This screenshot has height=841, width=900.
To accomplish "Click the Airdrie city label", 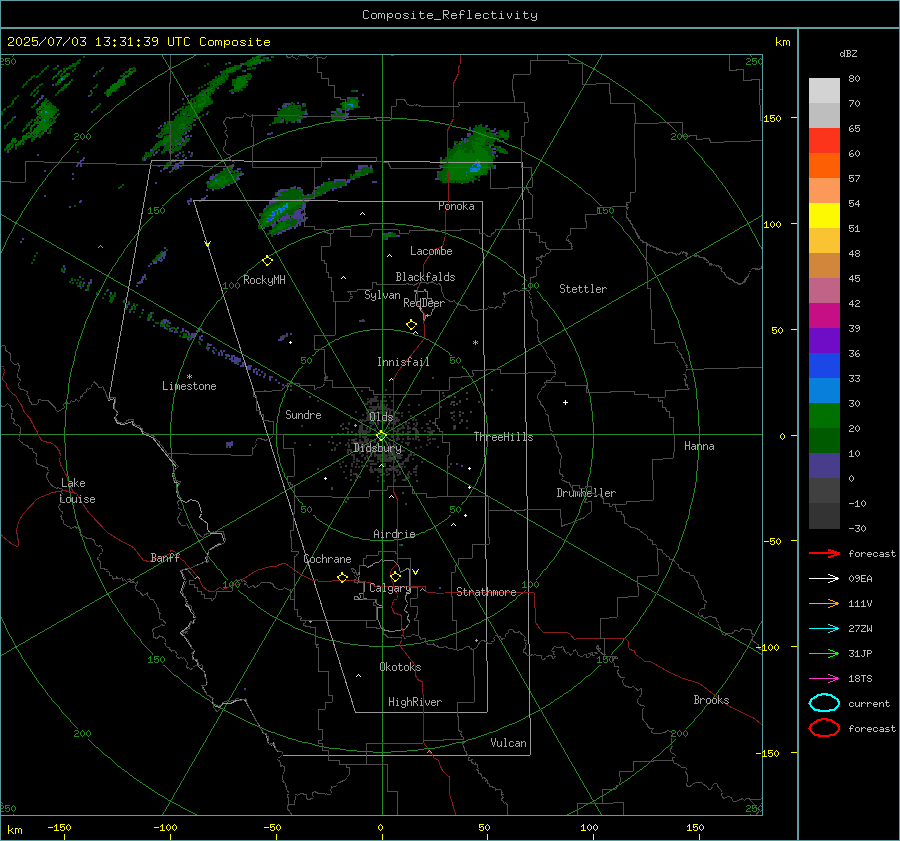I will 394,534.
